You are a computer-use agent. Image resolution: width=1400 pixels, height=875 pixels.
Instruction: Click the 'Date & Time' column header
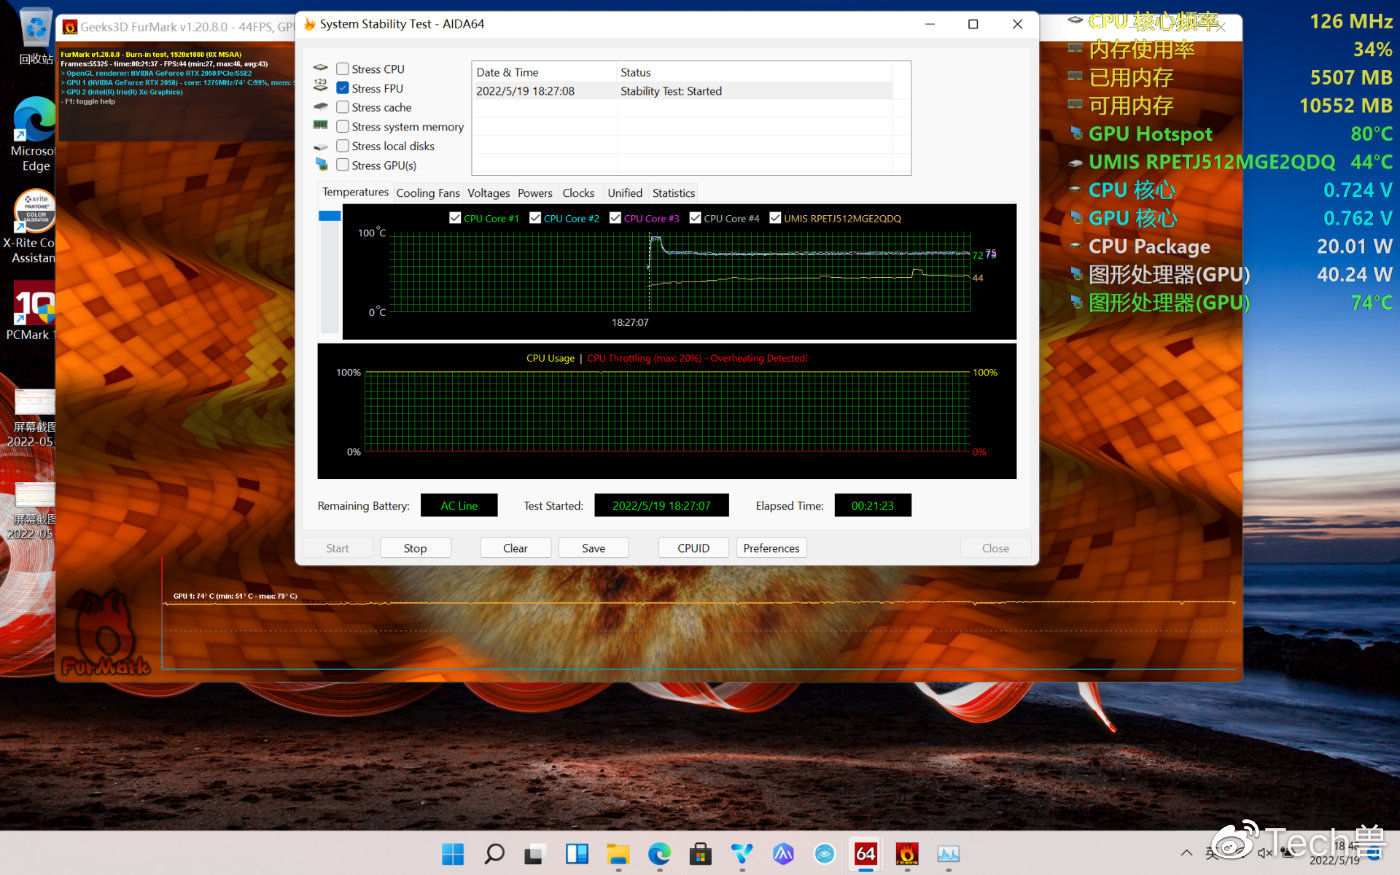[544, 72]
